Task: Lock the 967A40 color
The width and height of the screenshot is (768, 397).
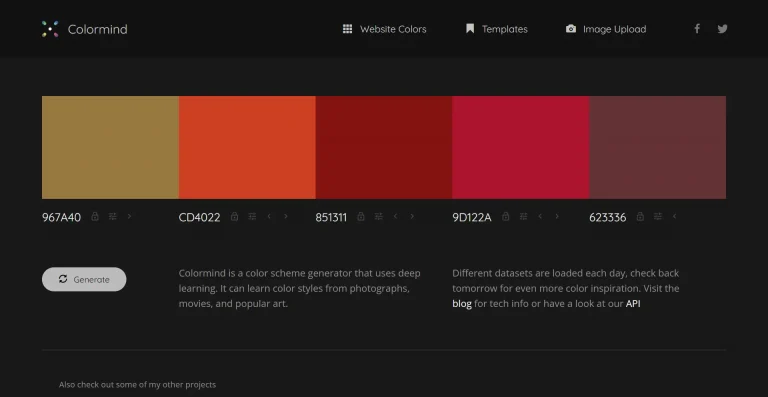Action: tap(95, 216)
